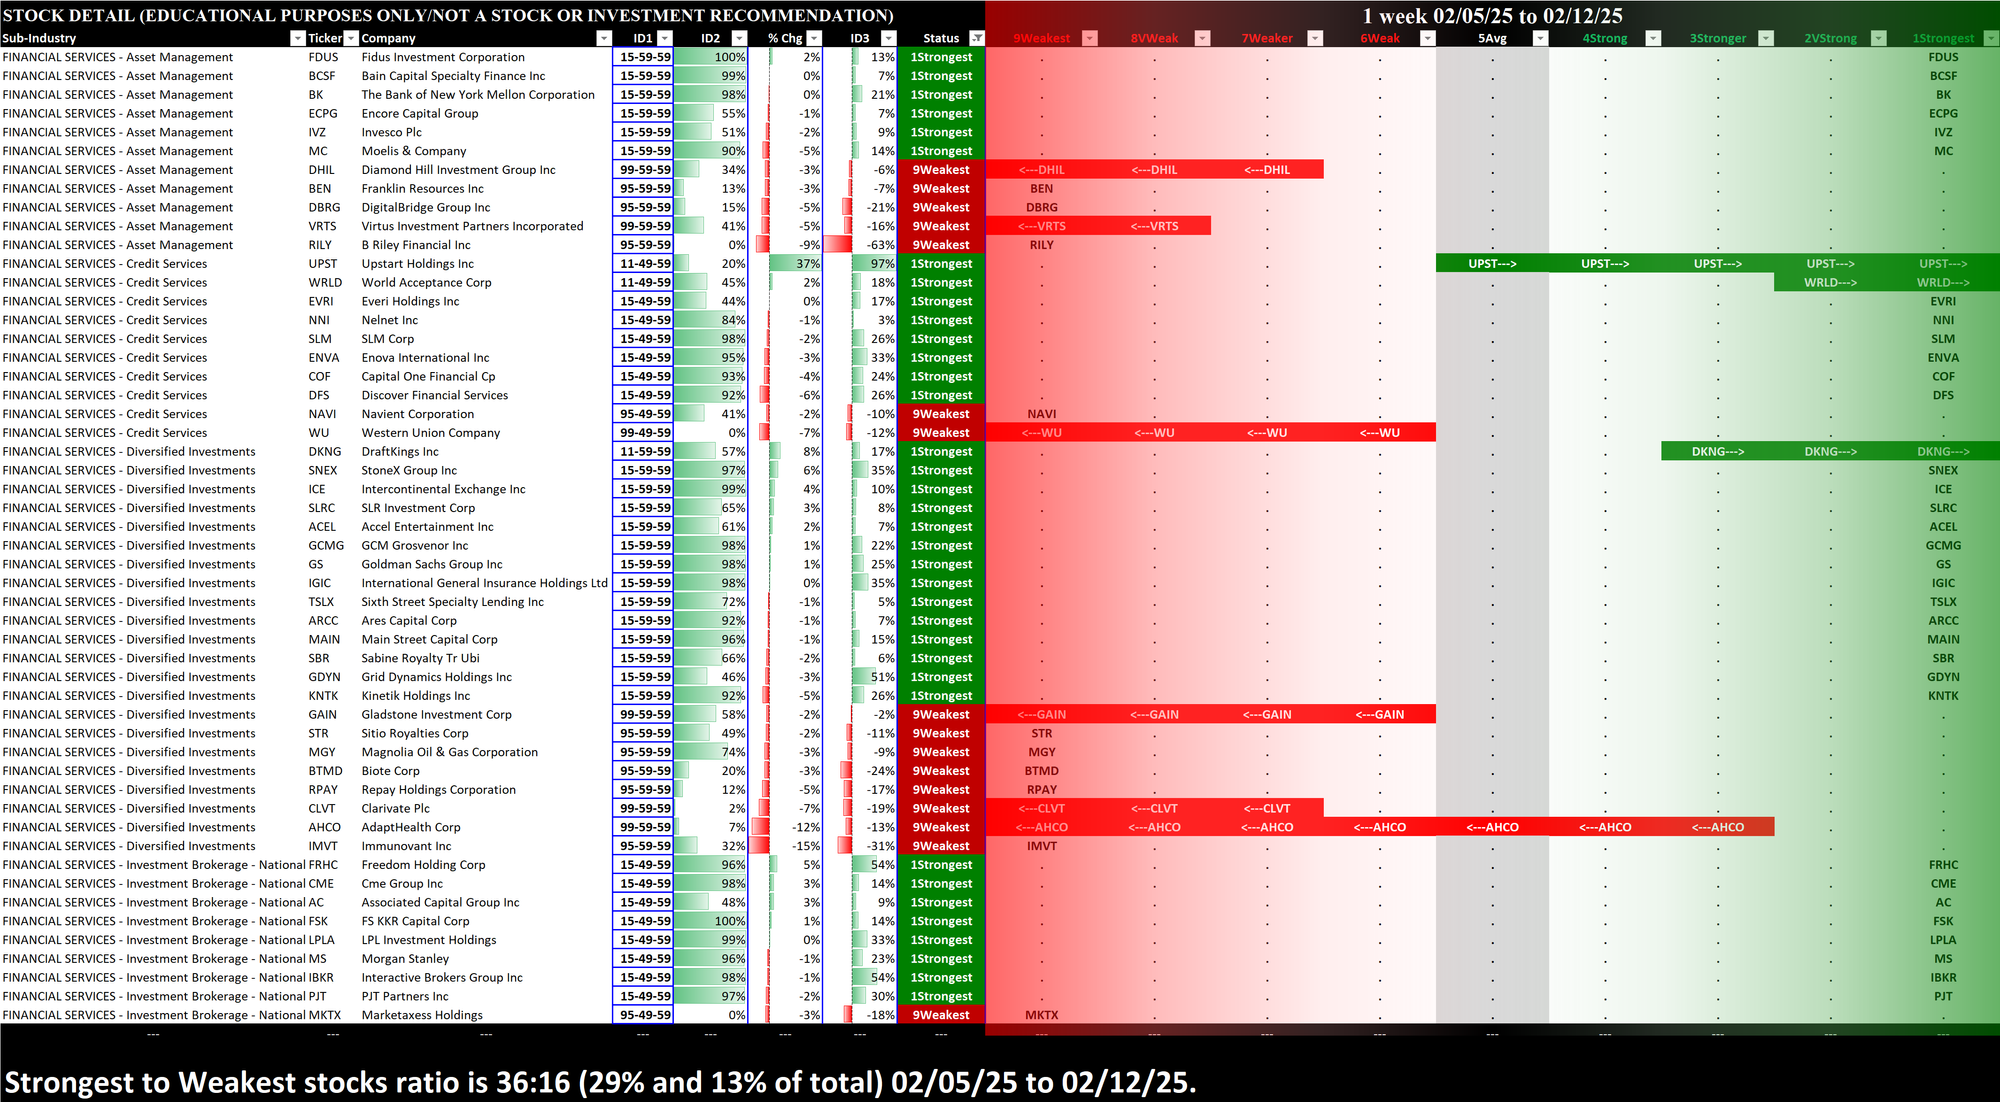This screenshot has height=1102, width=2000.
Task: Open the 2VStrong column filter dropdown
Action: click(x=1878, y=38)
